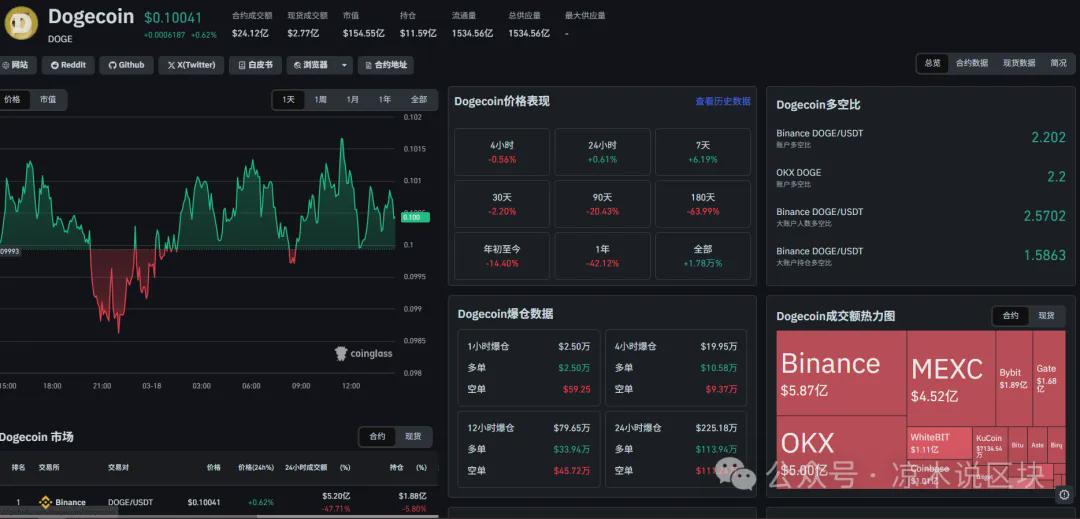Click the Binance logo in market table row
The width and height of the screenshot is (1080, 519).
pyautogui.click(x=45, y=502)
